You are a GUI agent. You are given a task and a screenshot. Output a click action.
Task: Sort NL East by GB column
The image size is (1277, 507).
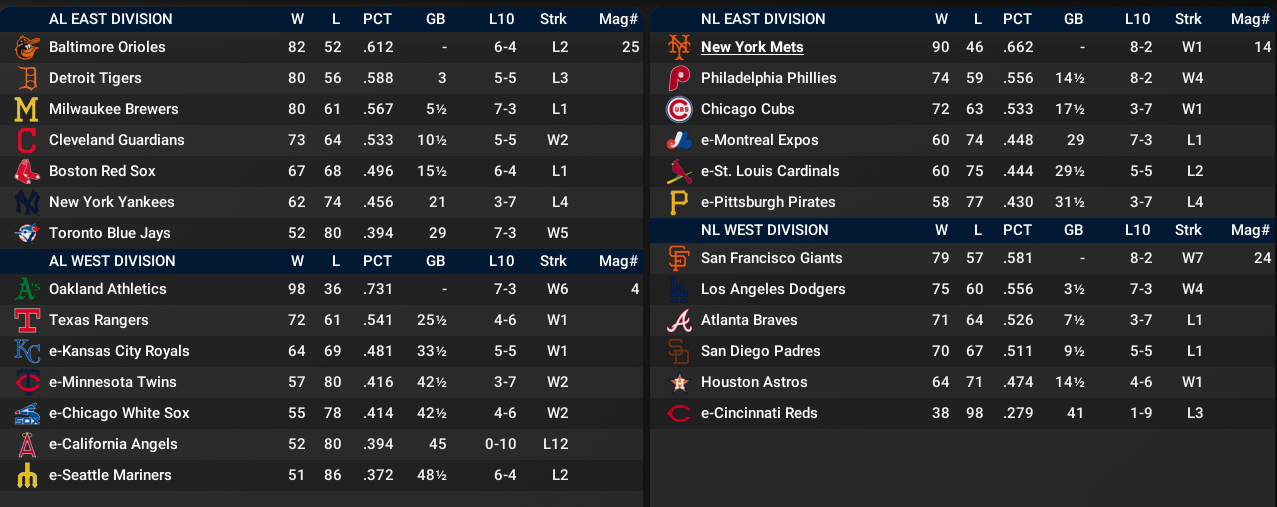pyautogui.click(x=1073, y=19)
